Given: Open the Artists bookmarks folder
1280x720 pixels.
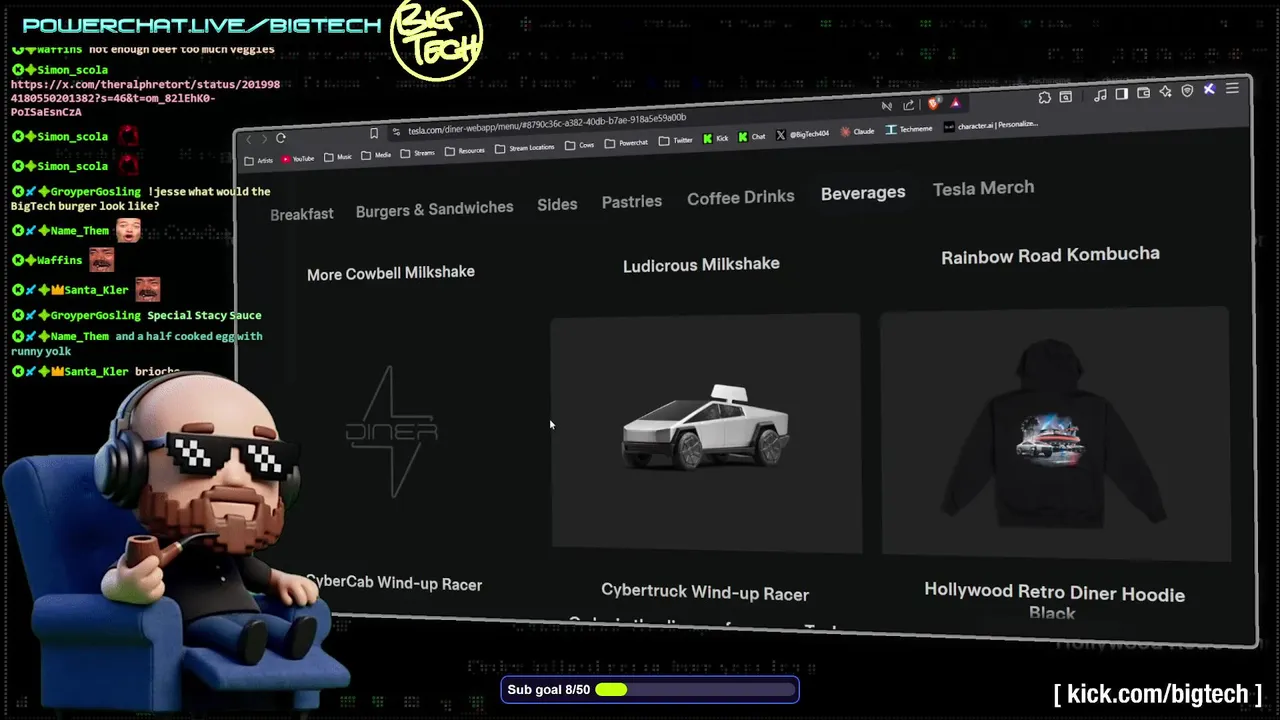Looking at the screenshot, I should point(259,160).
